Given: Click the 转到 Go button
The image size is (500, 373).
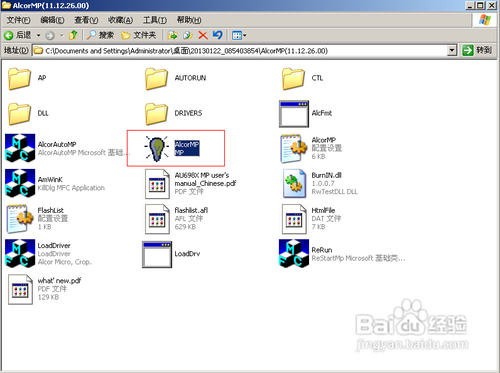Looking at the screenshot, I should pos(477,51).
